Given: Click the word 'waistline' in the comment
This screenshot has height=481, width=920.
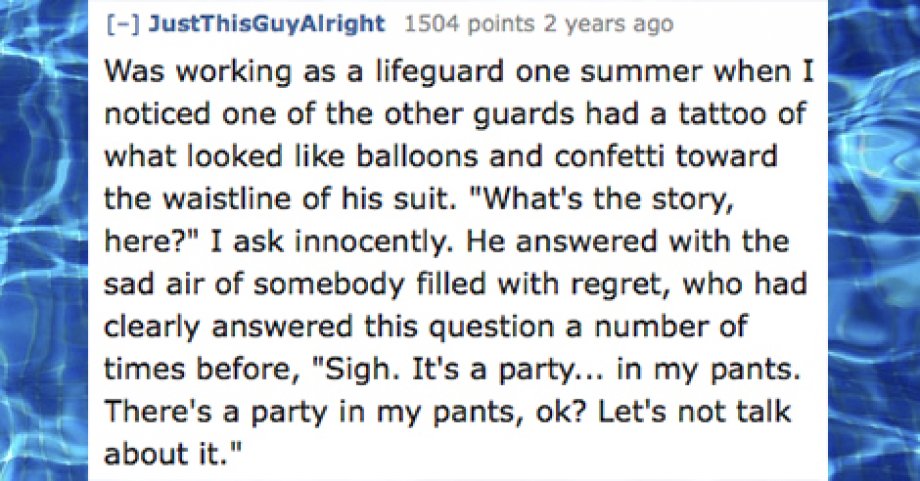Looking at the screenshot, I should (x=228, y=199).
